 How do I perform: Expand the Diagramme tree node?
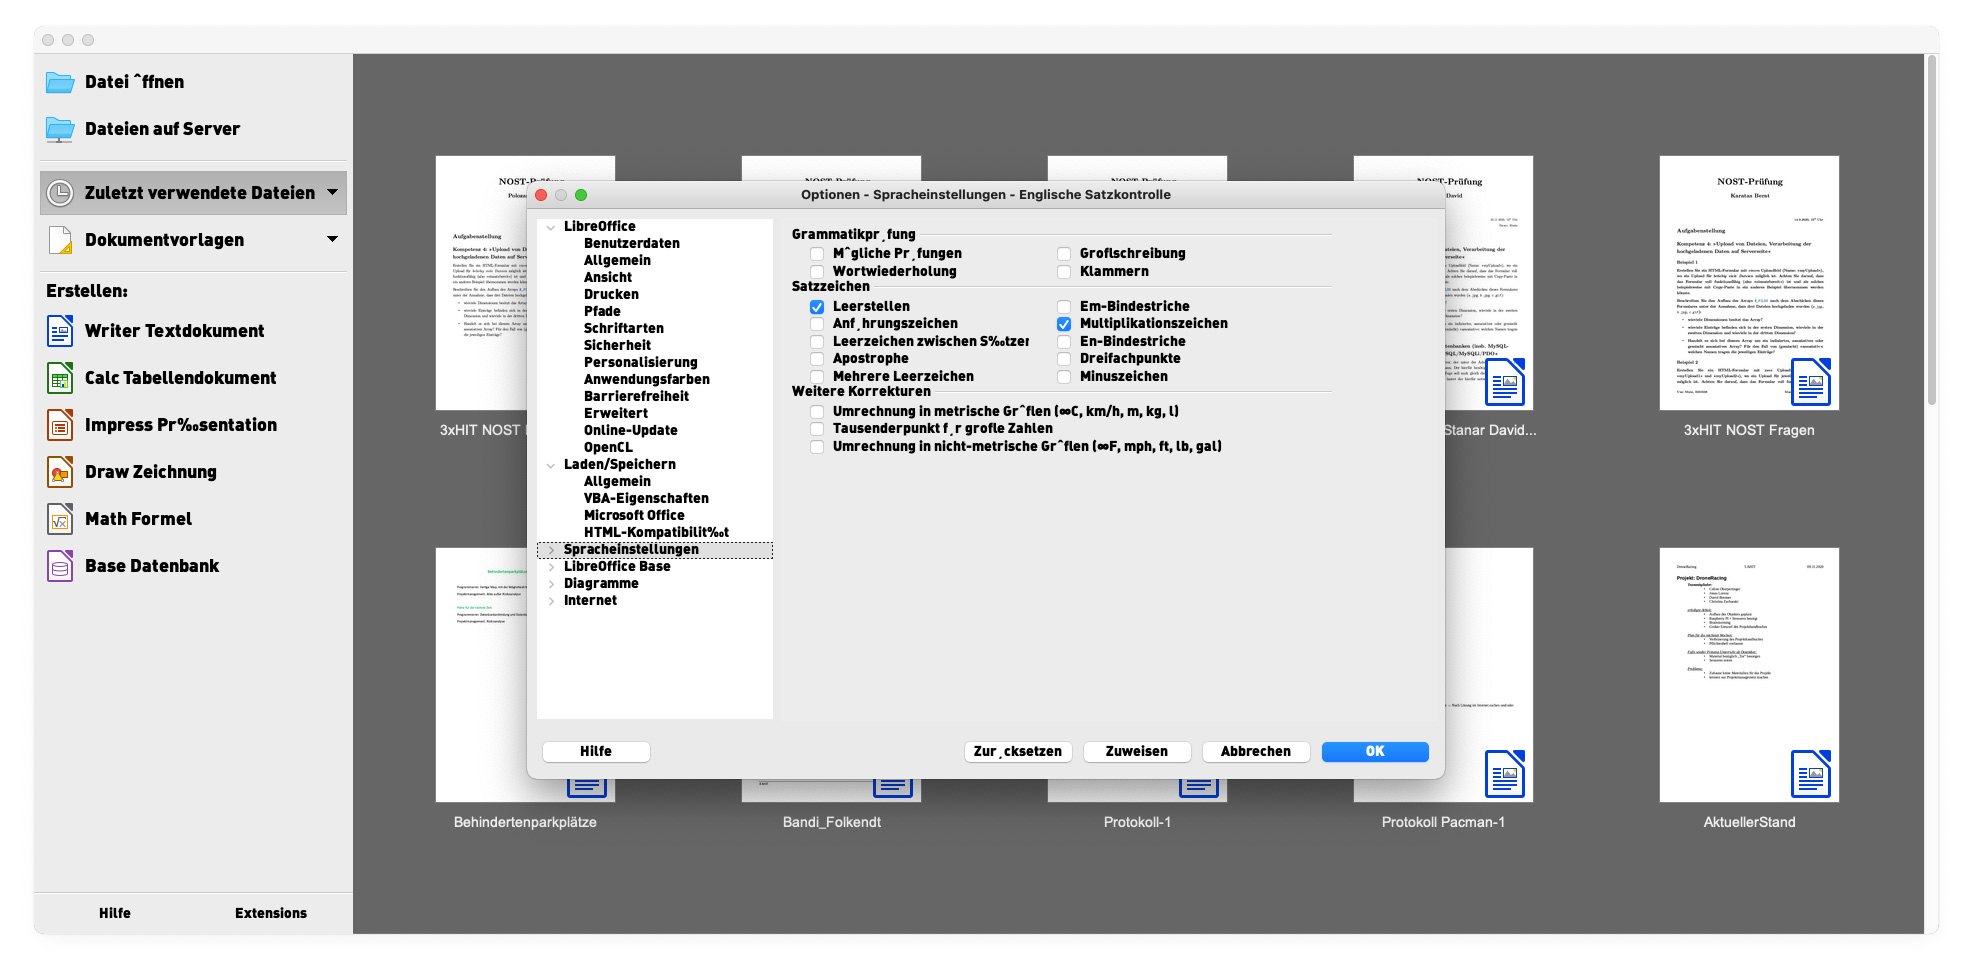click(x=551, y=584)
